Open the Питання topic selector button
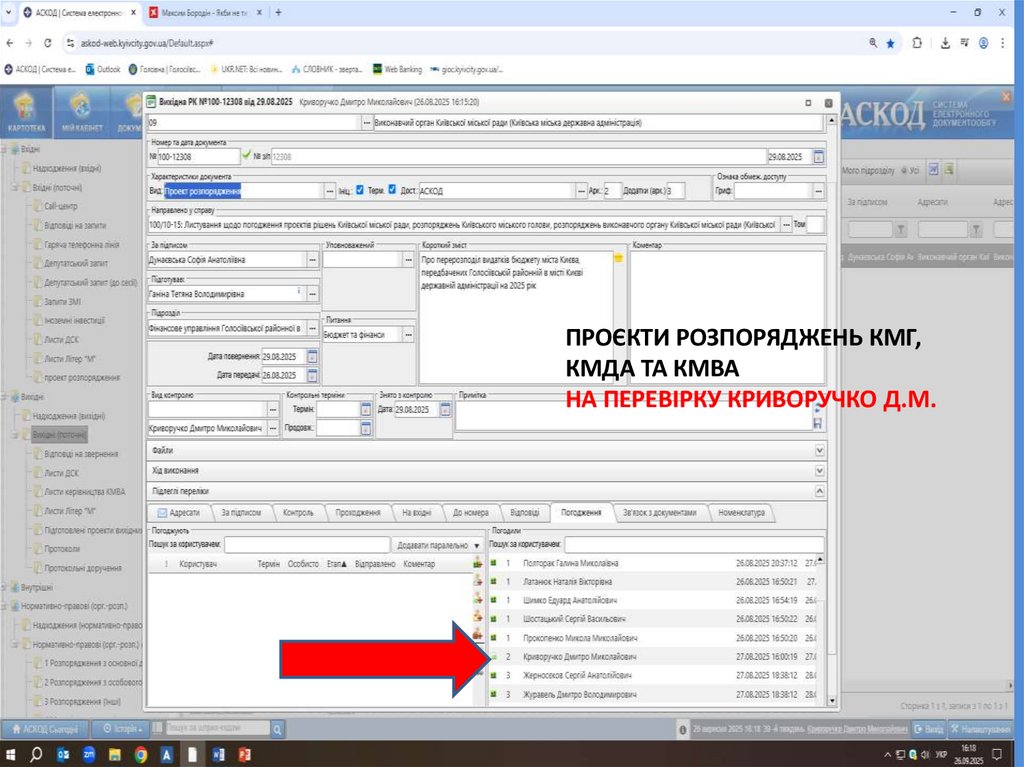 (x=408, y=335)
